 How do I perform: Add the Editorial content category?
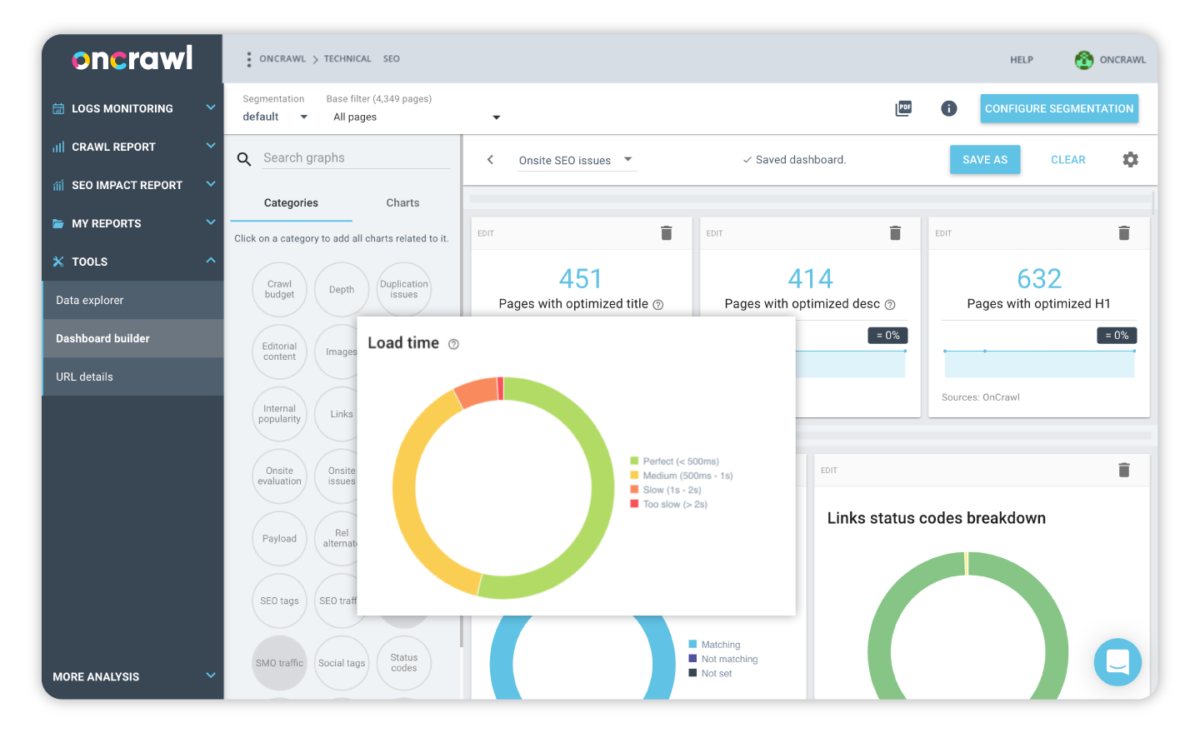[279, 352]
